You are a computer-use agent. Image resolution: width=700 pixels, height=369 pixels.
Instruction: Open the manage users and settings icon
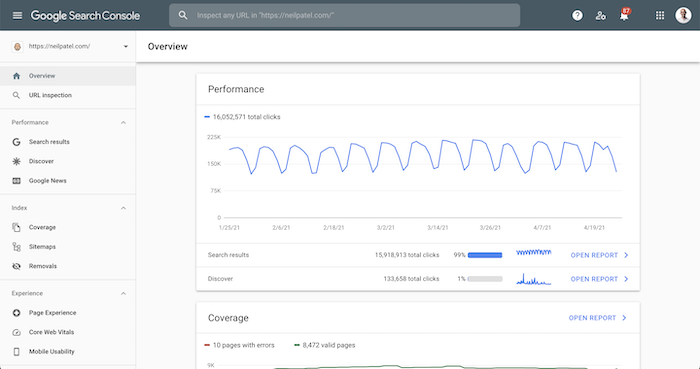point(600,16)
